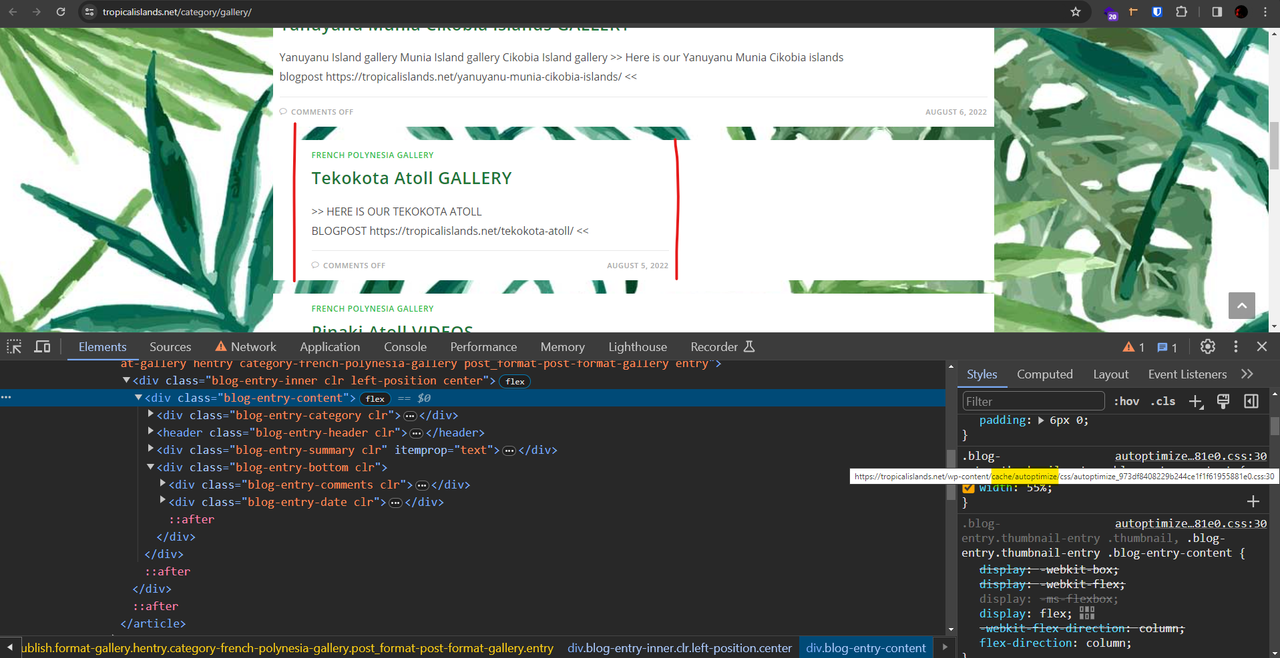Expand the padding shorthand triangle
This screenshot has height=658, width=1280.
(x=1042, y=421)
